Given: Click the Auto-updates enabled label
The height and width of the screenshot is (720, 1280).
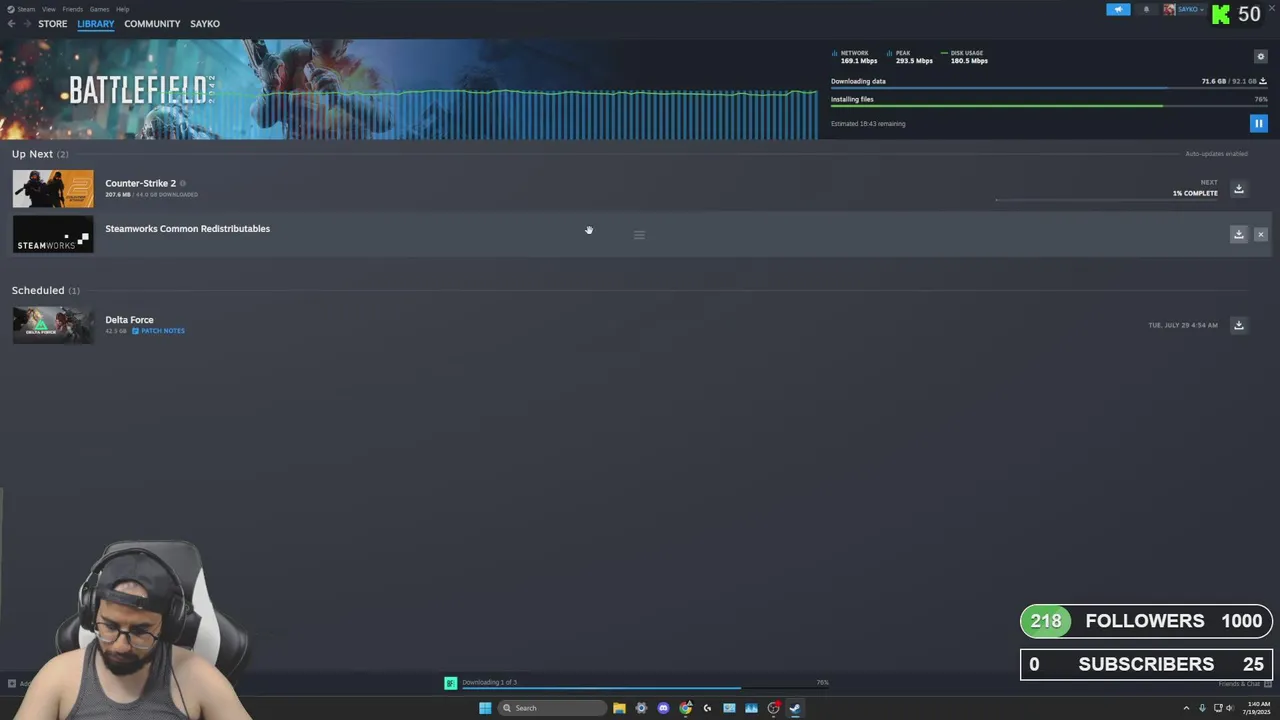Looking at the screenshot, I should pos(1216,154).
